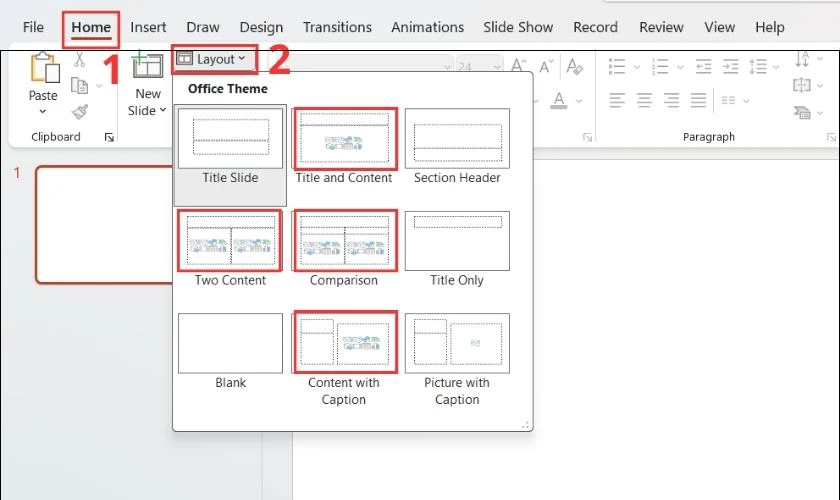This screenshot has width=840, height=500.
Task: Click Decrease List Level icon
Action: pos(703,66)
